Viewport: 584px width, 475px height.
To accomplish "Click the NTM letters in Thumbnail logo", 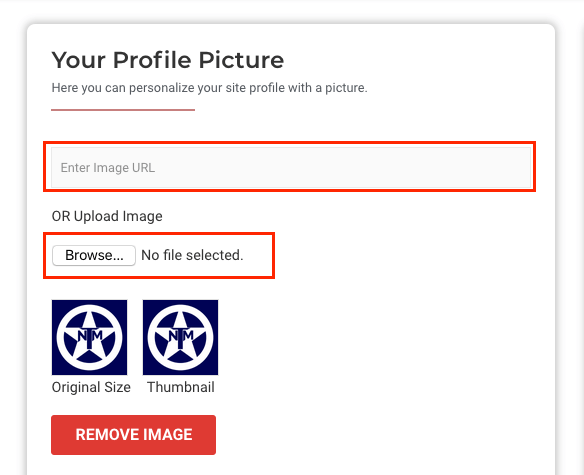I will click(181, 336).
